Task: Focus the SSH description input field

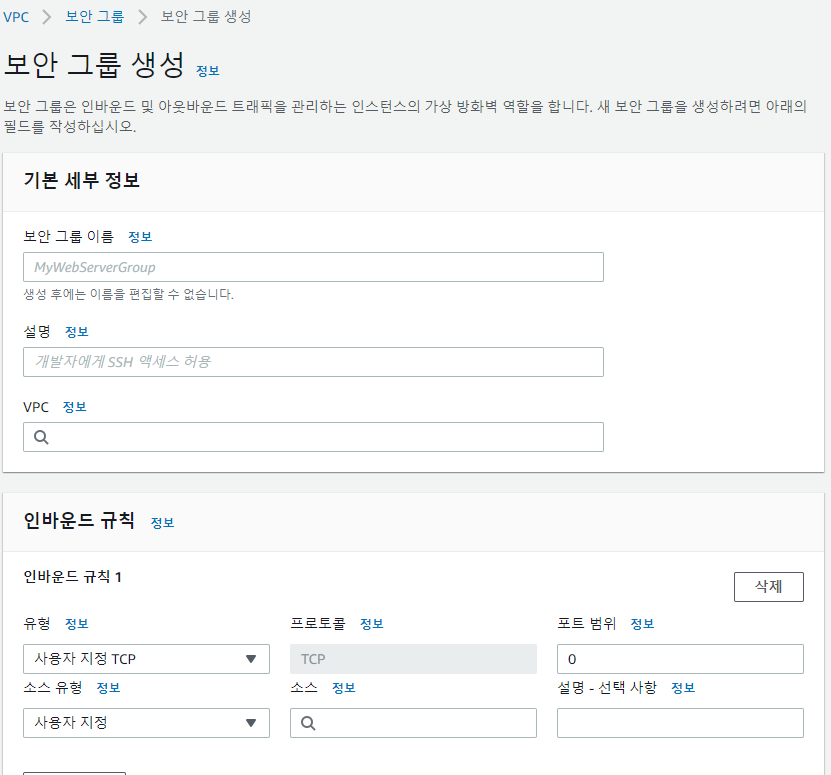Action: point(313,362)
